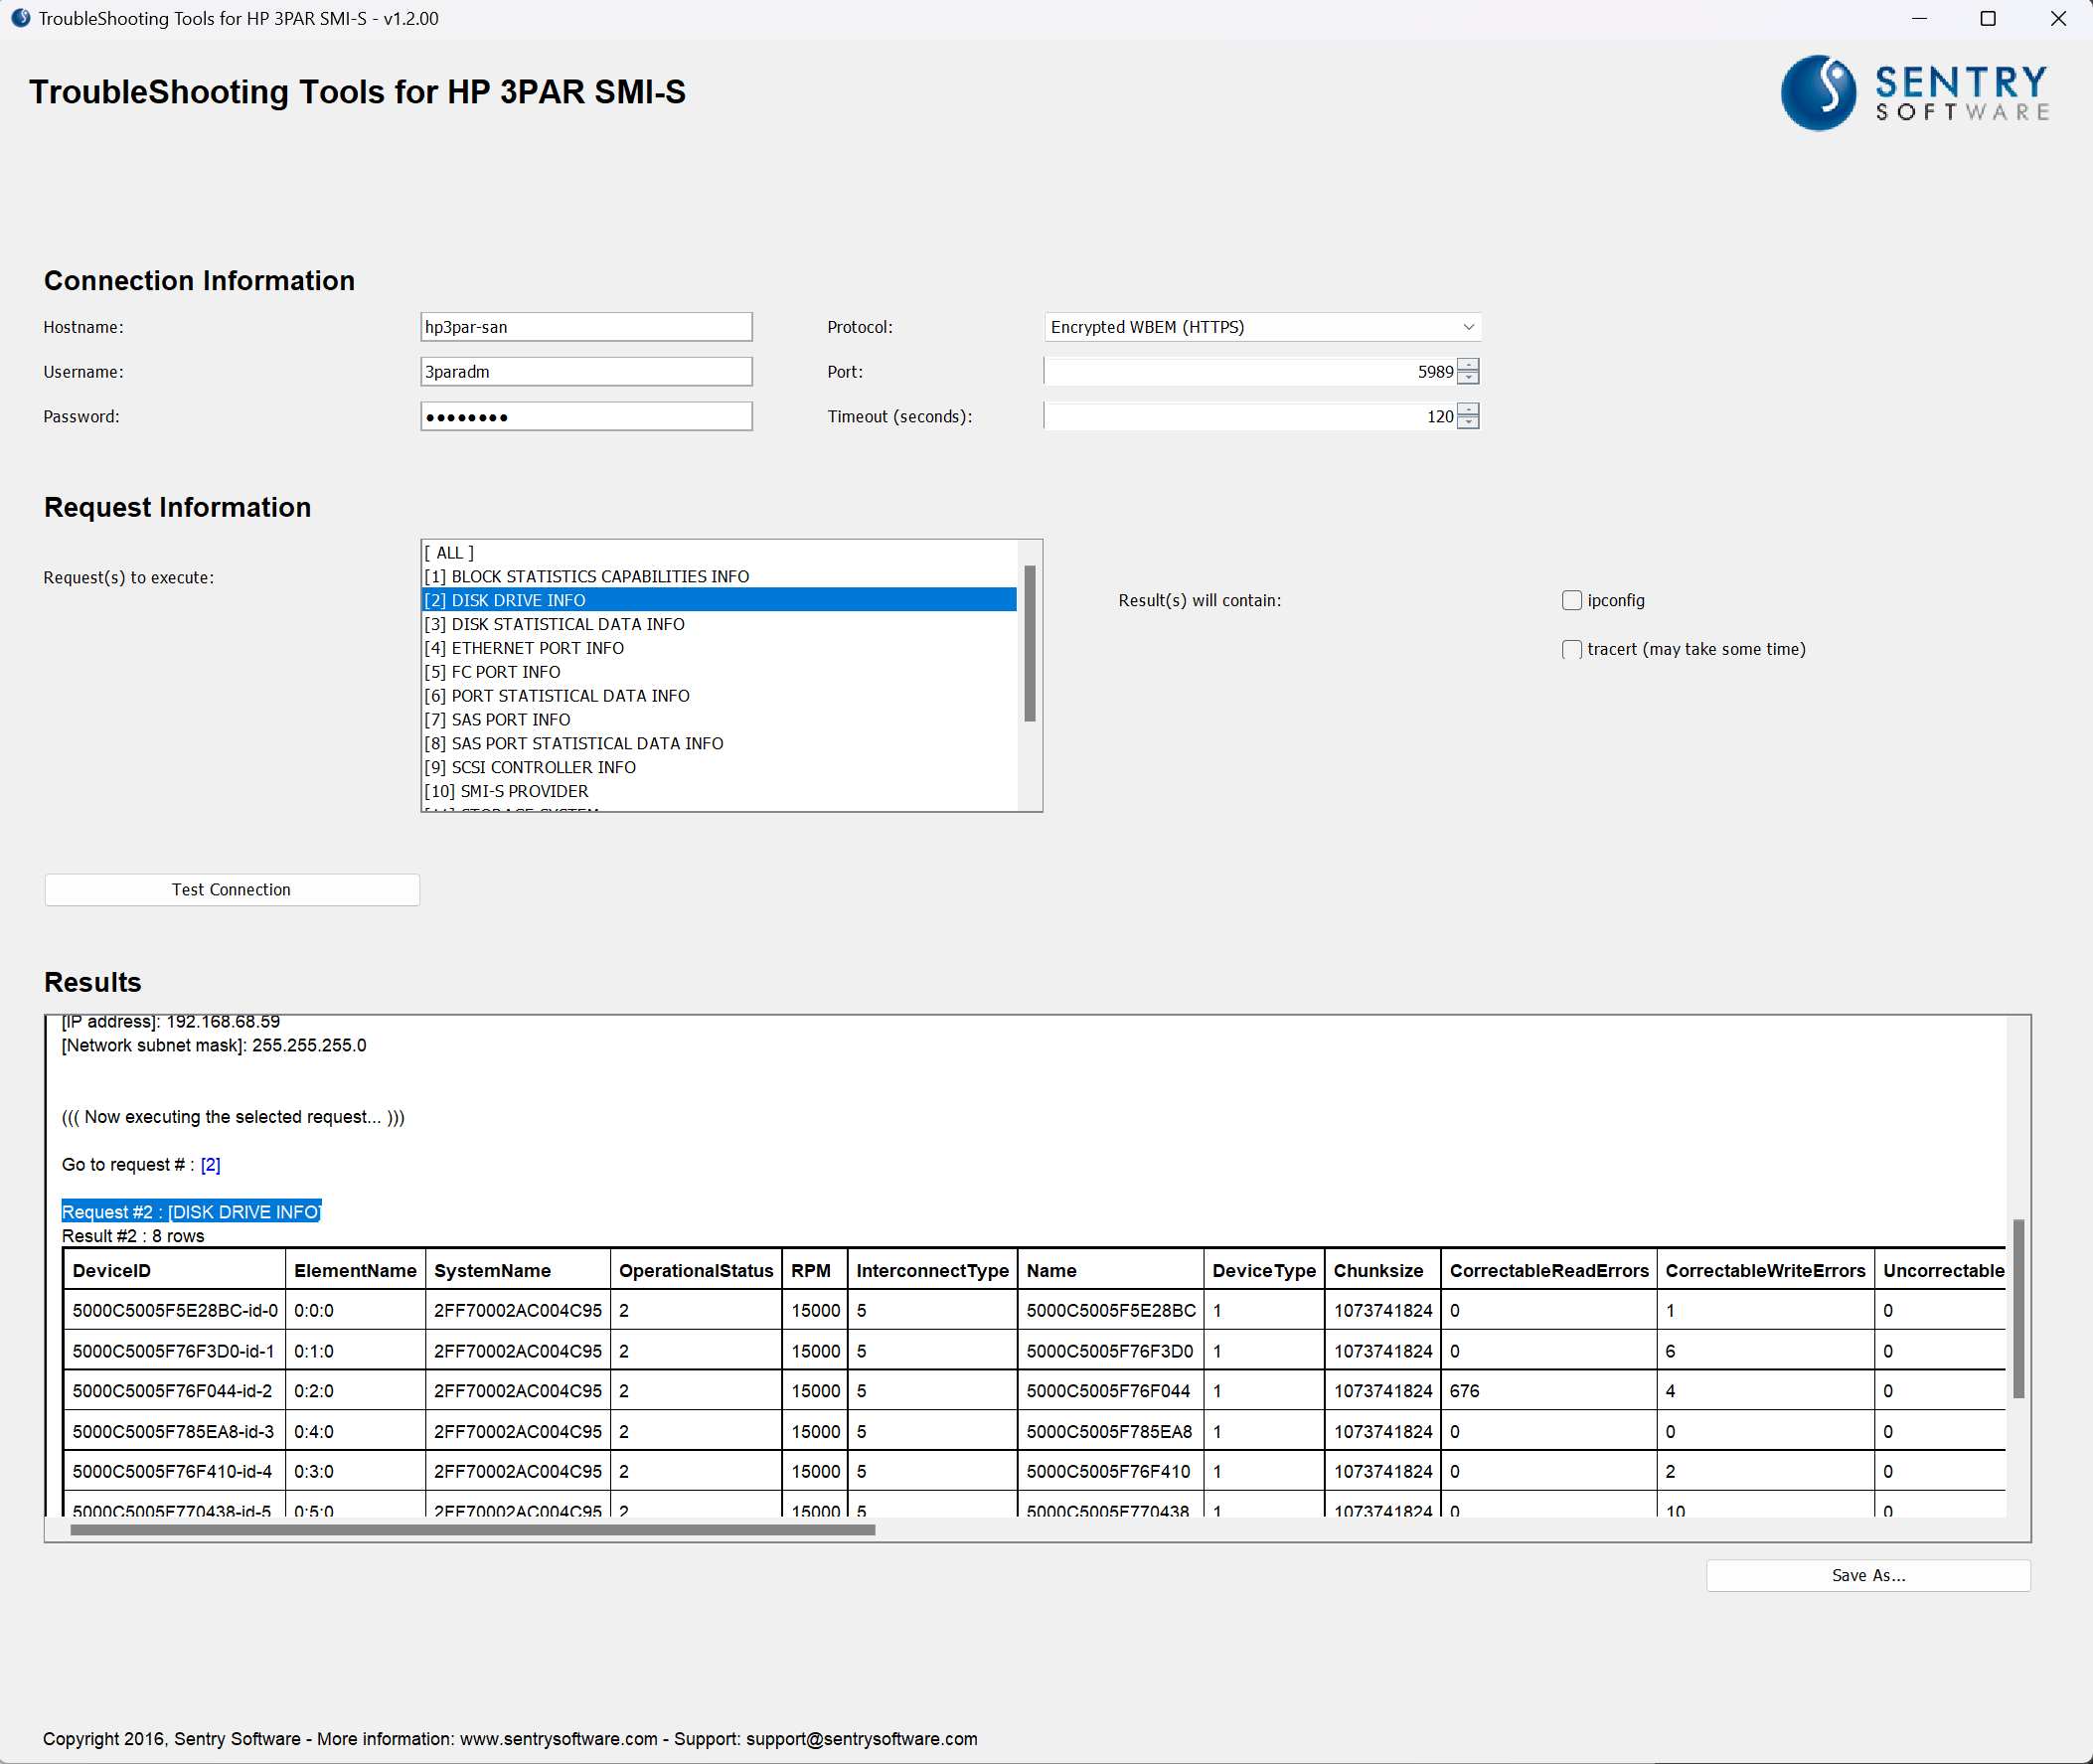
Task: Enable tracert (may take some time) option
Action: point(1571,649)
